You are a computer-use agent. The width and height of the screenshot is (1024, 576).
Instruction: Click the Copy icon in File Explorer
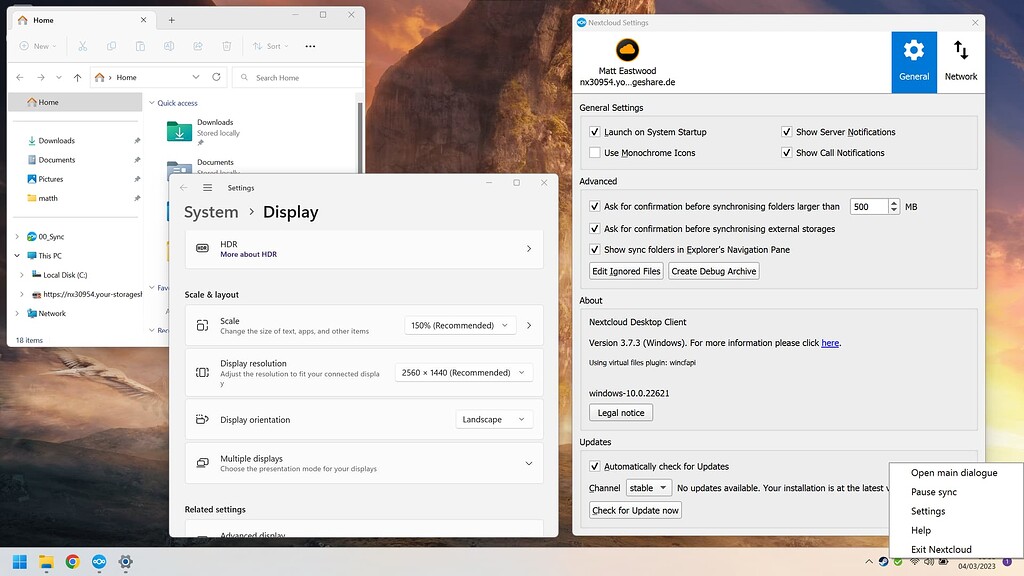[x=112, y=46]
